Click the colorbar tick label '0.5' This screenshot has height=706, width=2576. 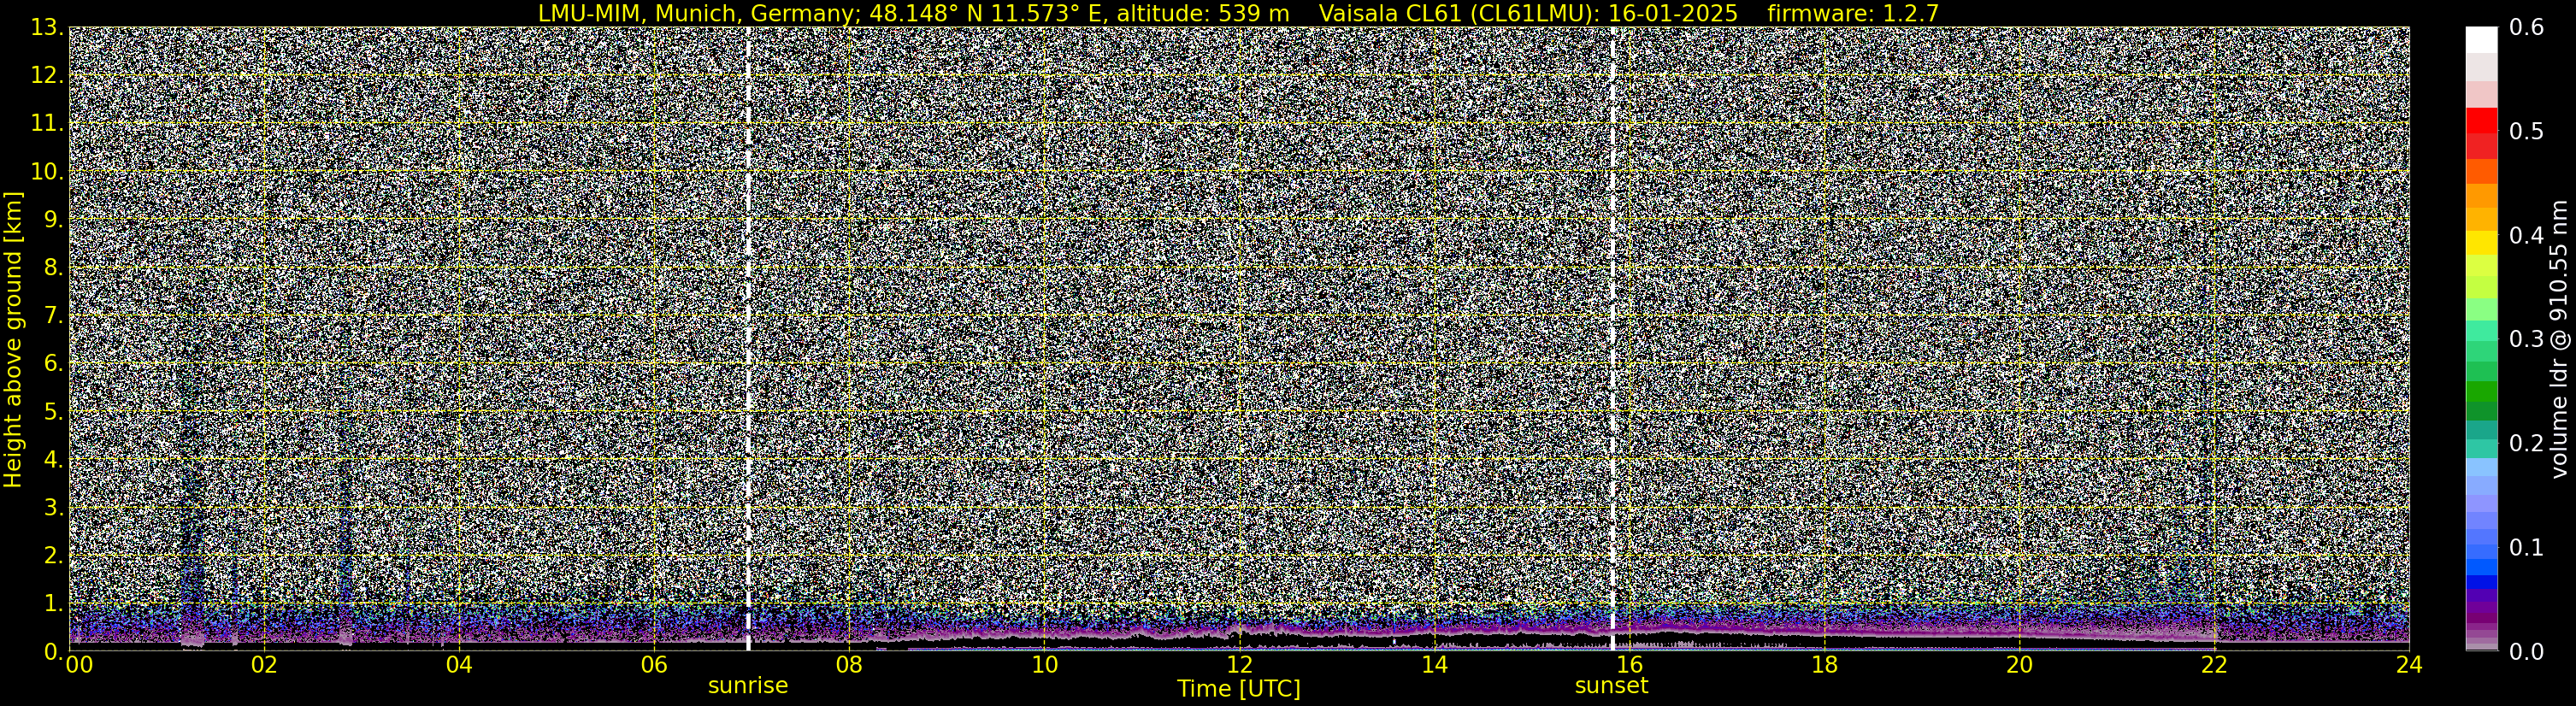click(x=2526, y=132)
